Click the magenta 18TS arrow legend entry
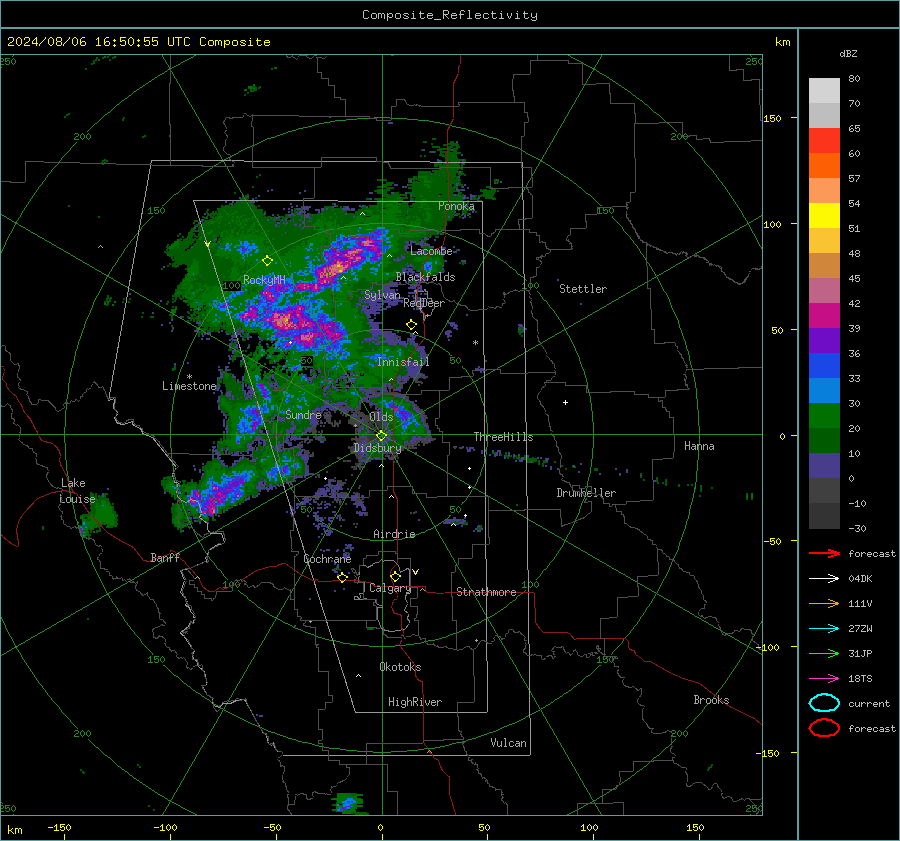 824,679
